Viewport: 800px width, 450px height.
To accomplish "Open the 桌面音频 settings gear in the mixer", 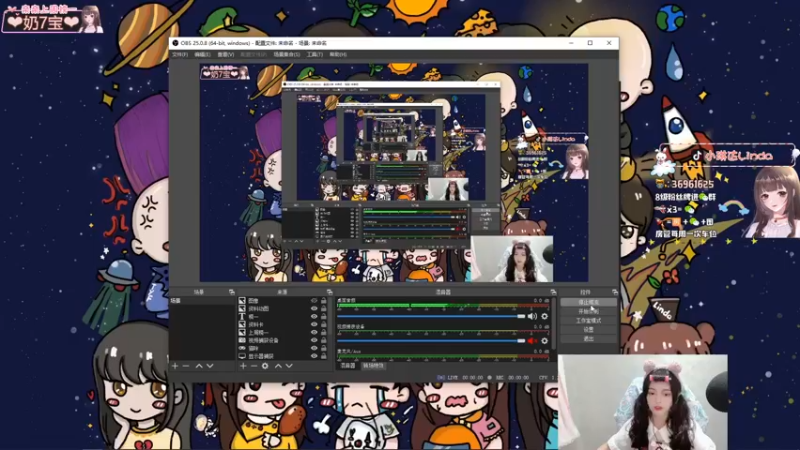I will click(x=544, y=316).
